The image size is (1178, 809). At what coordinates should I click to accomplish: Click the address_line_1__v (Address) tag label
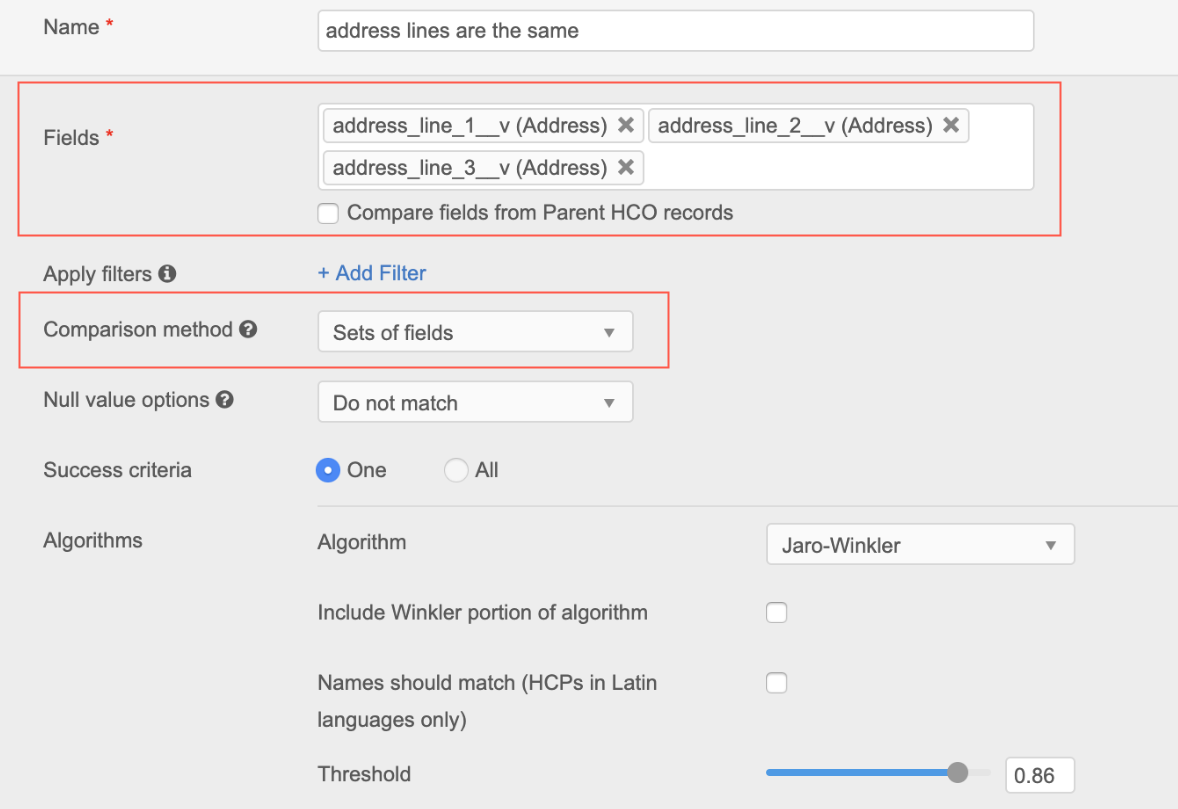(x=469, y=125)
